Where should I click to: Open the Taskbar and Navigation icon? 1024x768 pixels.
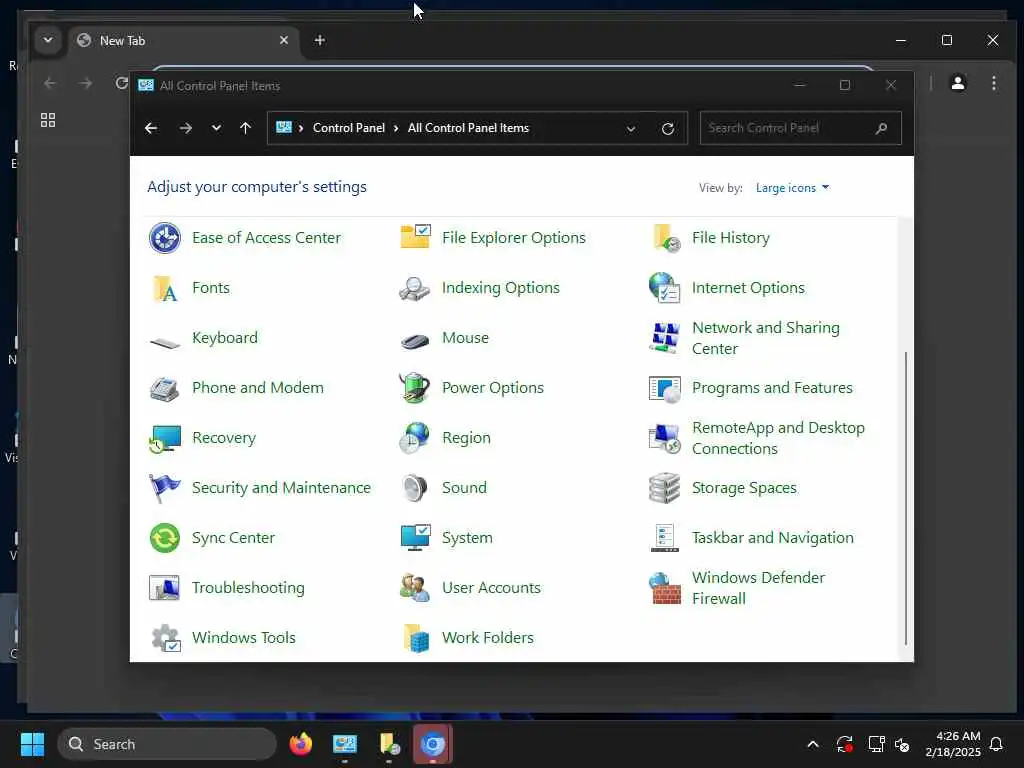point(665,538)
